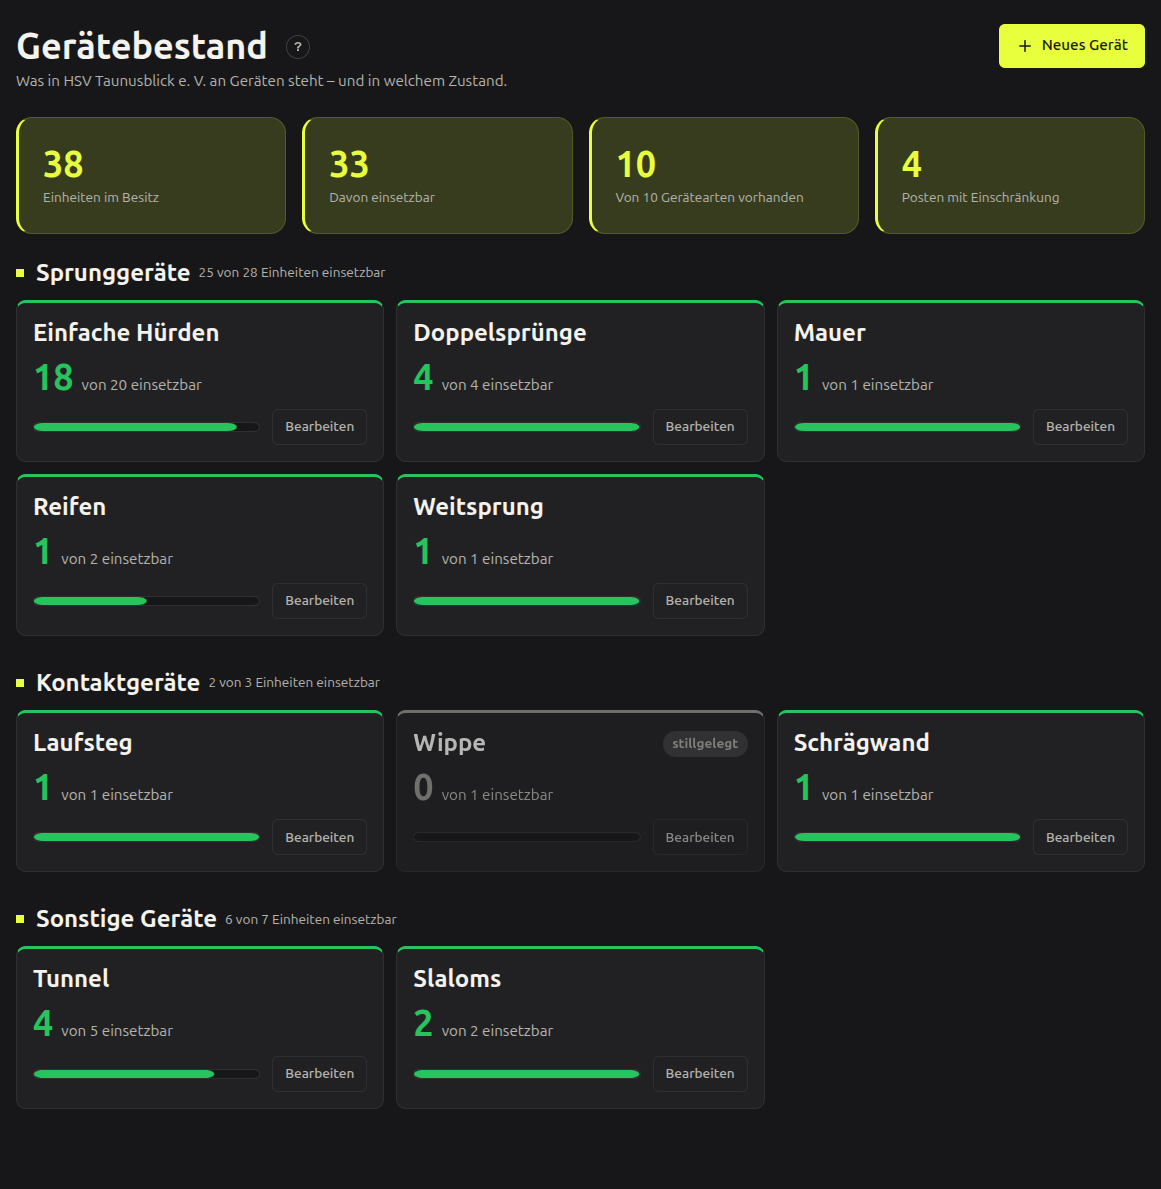Click the stillgelegt badge on Wippe

coord(705,743)
